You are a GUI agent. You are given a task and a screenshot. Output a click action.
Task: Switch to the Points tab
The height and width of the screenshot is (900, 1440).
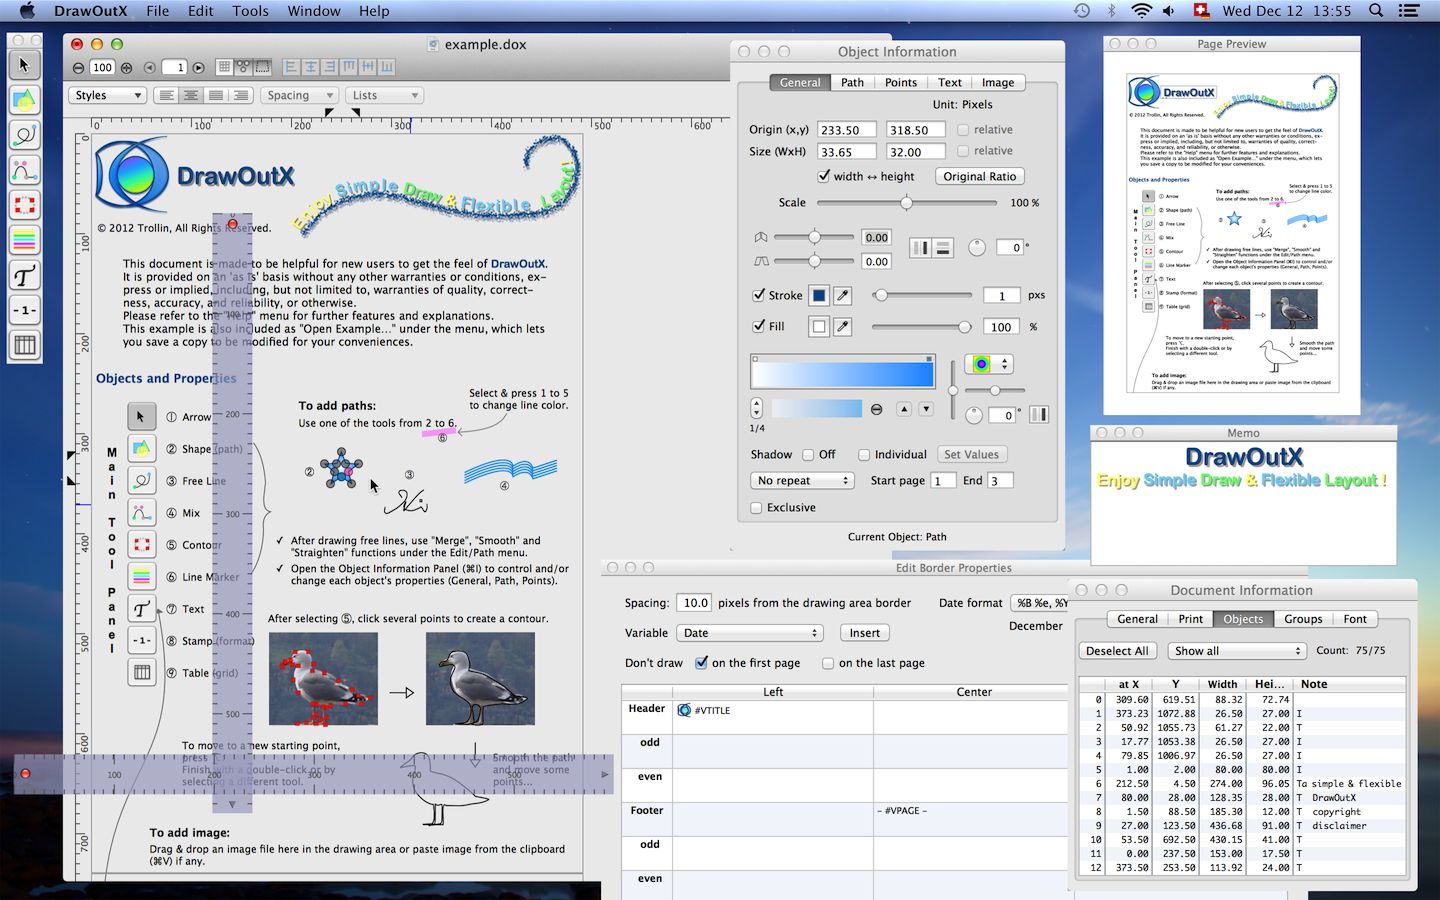900,83
